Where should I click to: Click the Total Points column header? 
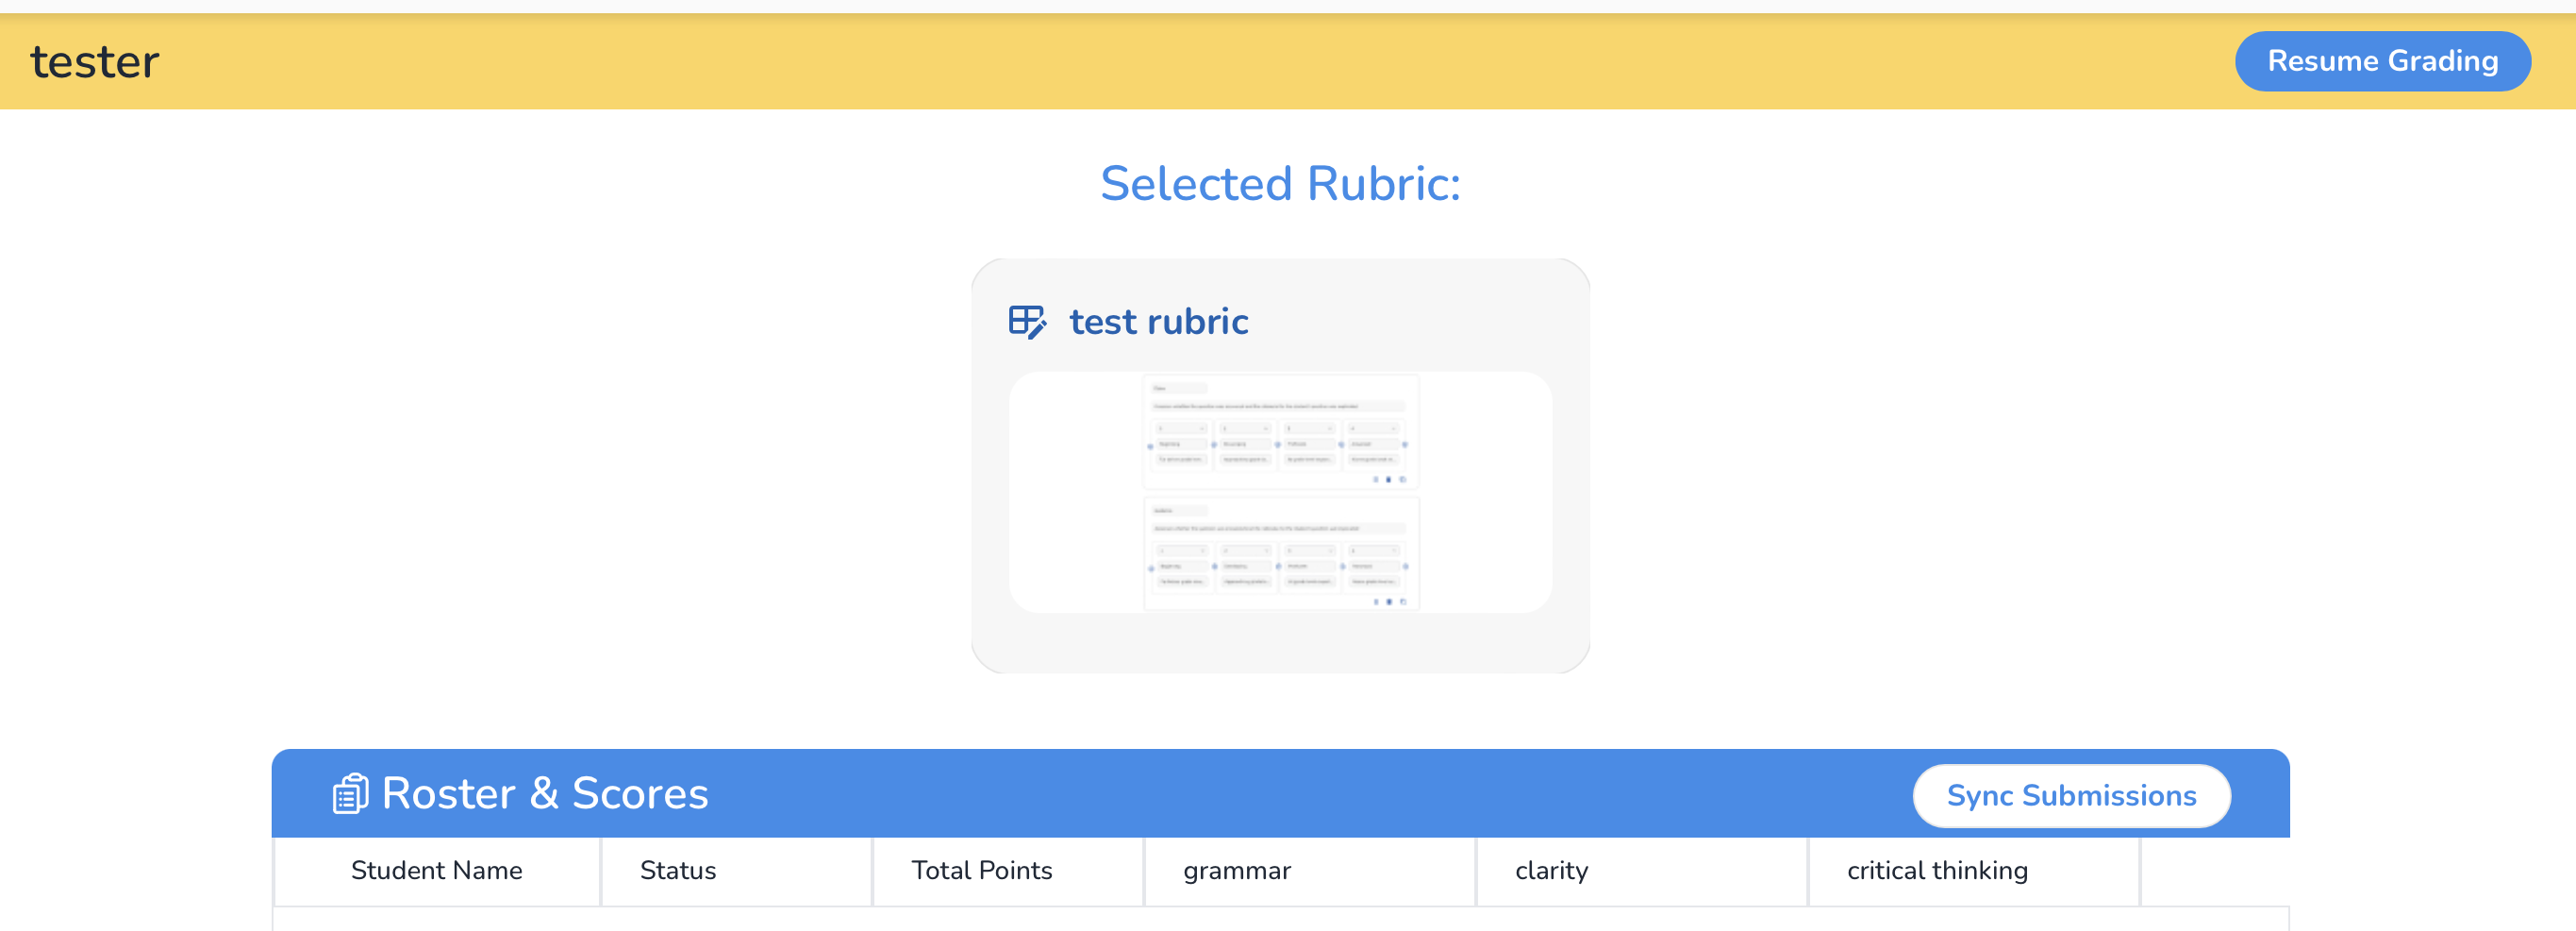981,870
